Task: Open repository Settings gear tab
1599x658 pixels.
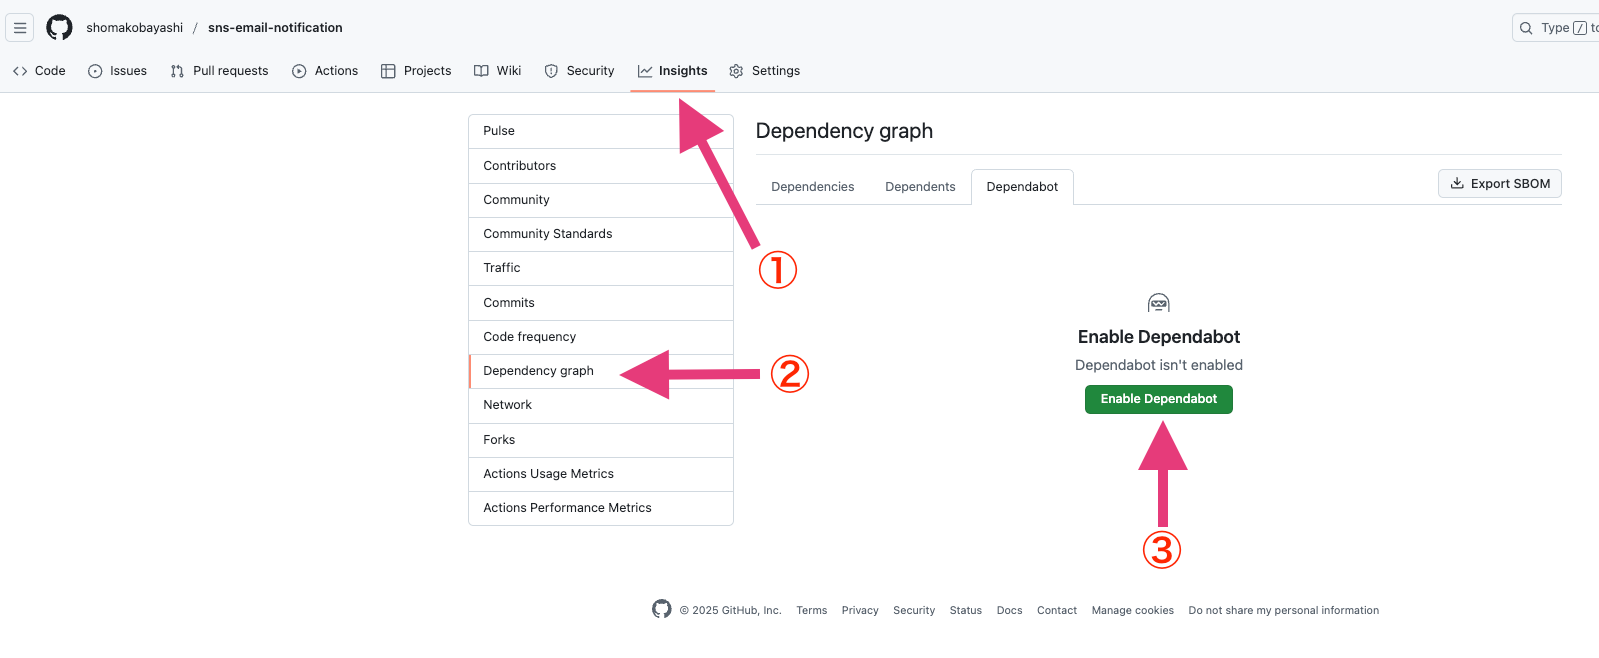Action: click(x=765, y=71)
